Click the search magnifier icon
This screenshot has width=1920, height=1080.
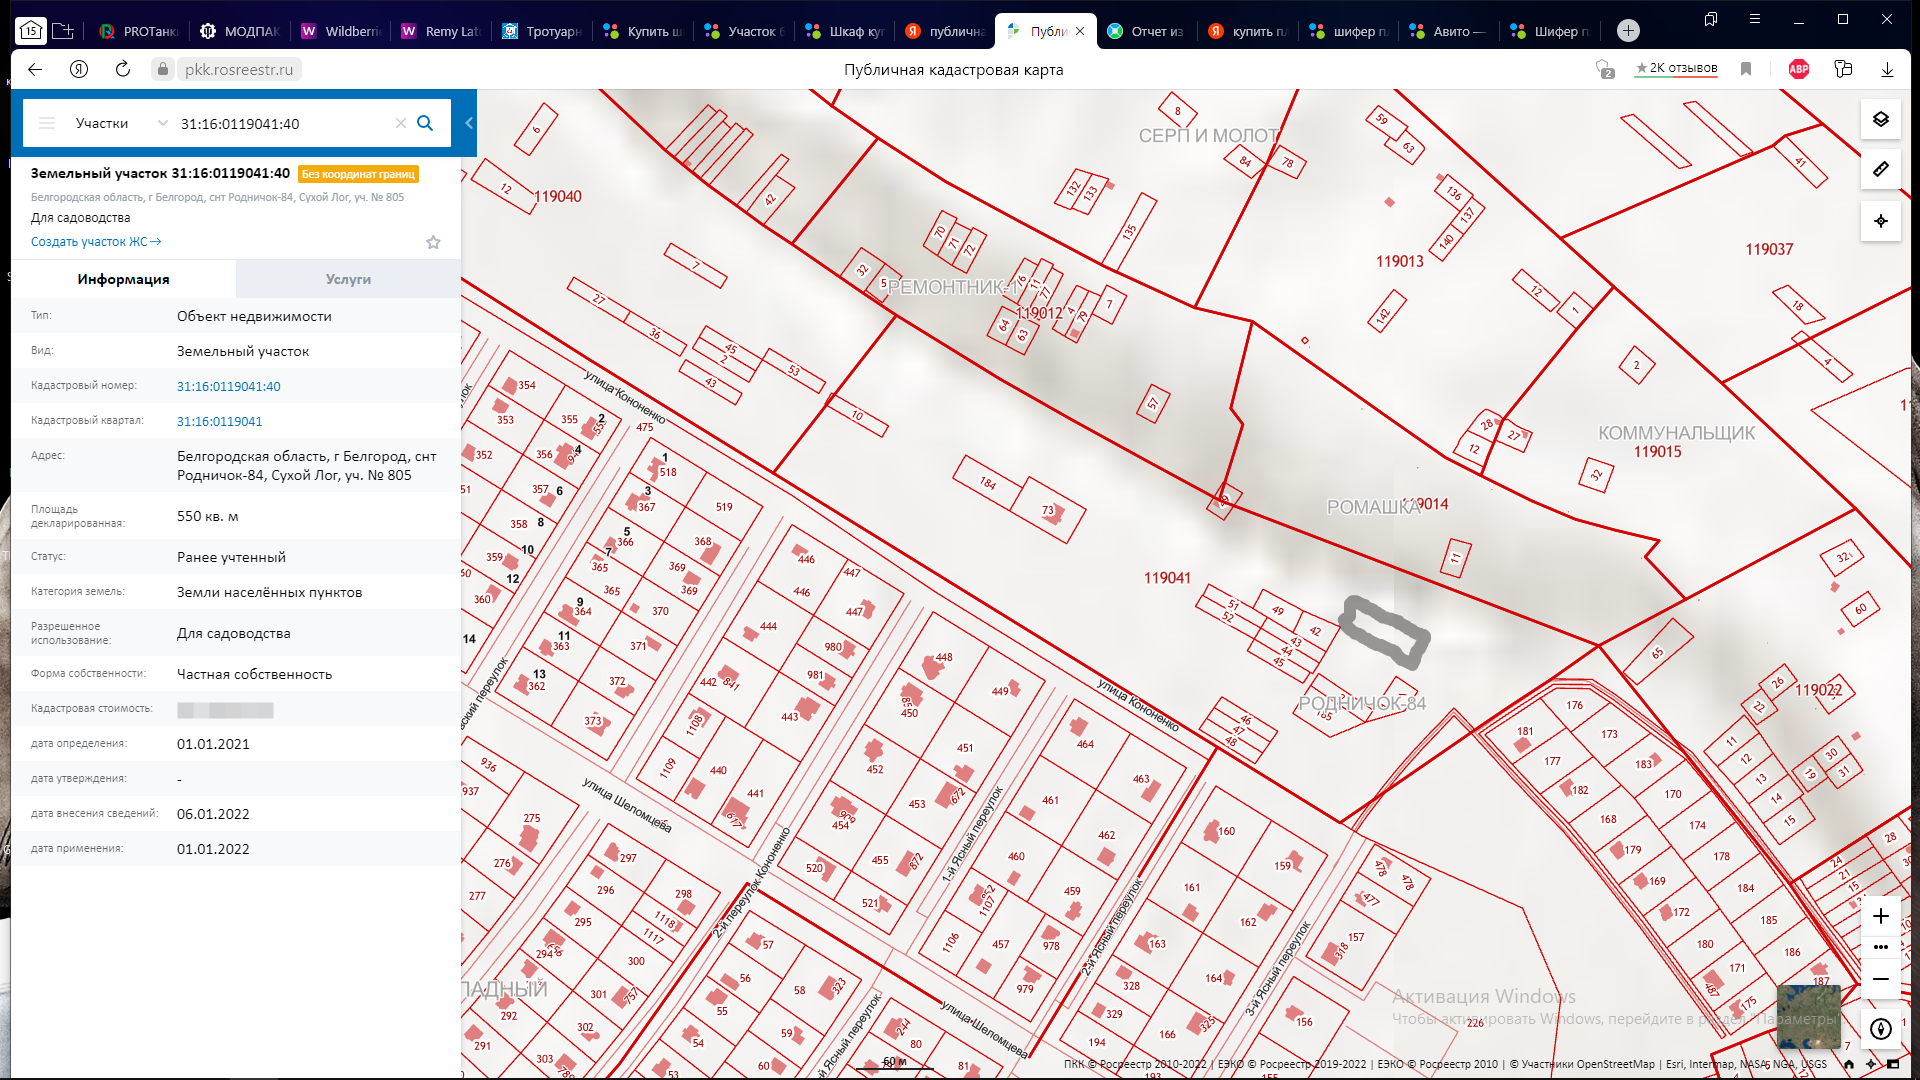click(425, 123)
